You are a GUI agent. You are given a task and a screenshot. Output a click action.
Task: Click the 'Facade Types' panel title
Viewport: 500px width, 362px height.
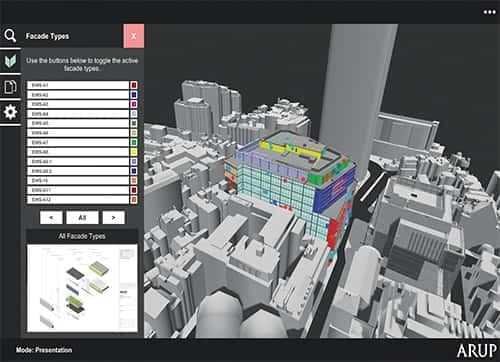tap(47, 36)
